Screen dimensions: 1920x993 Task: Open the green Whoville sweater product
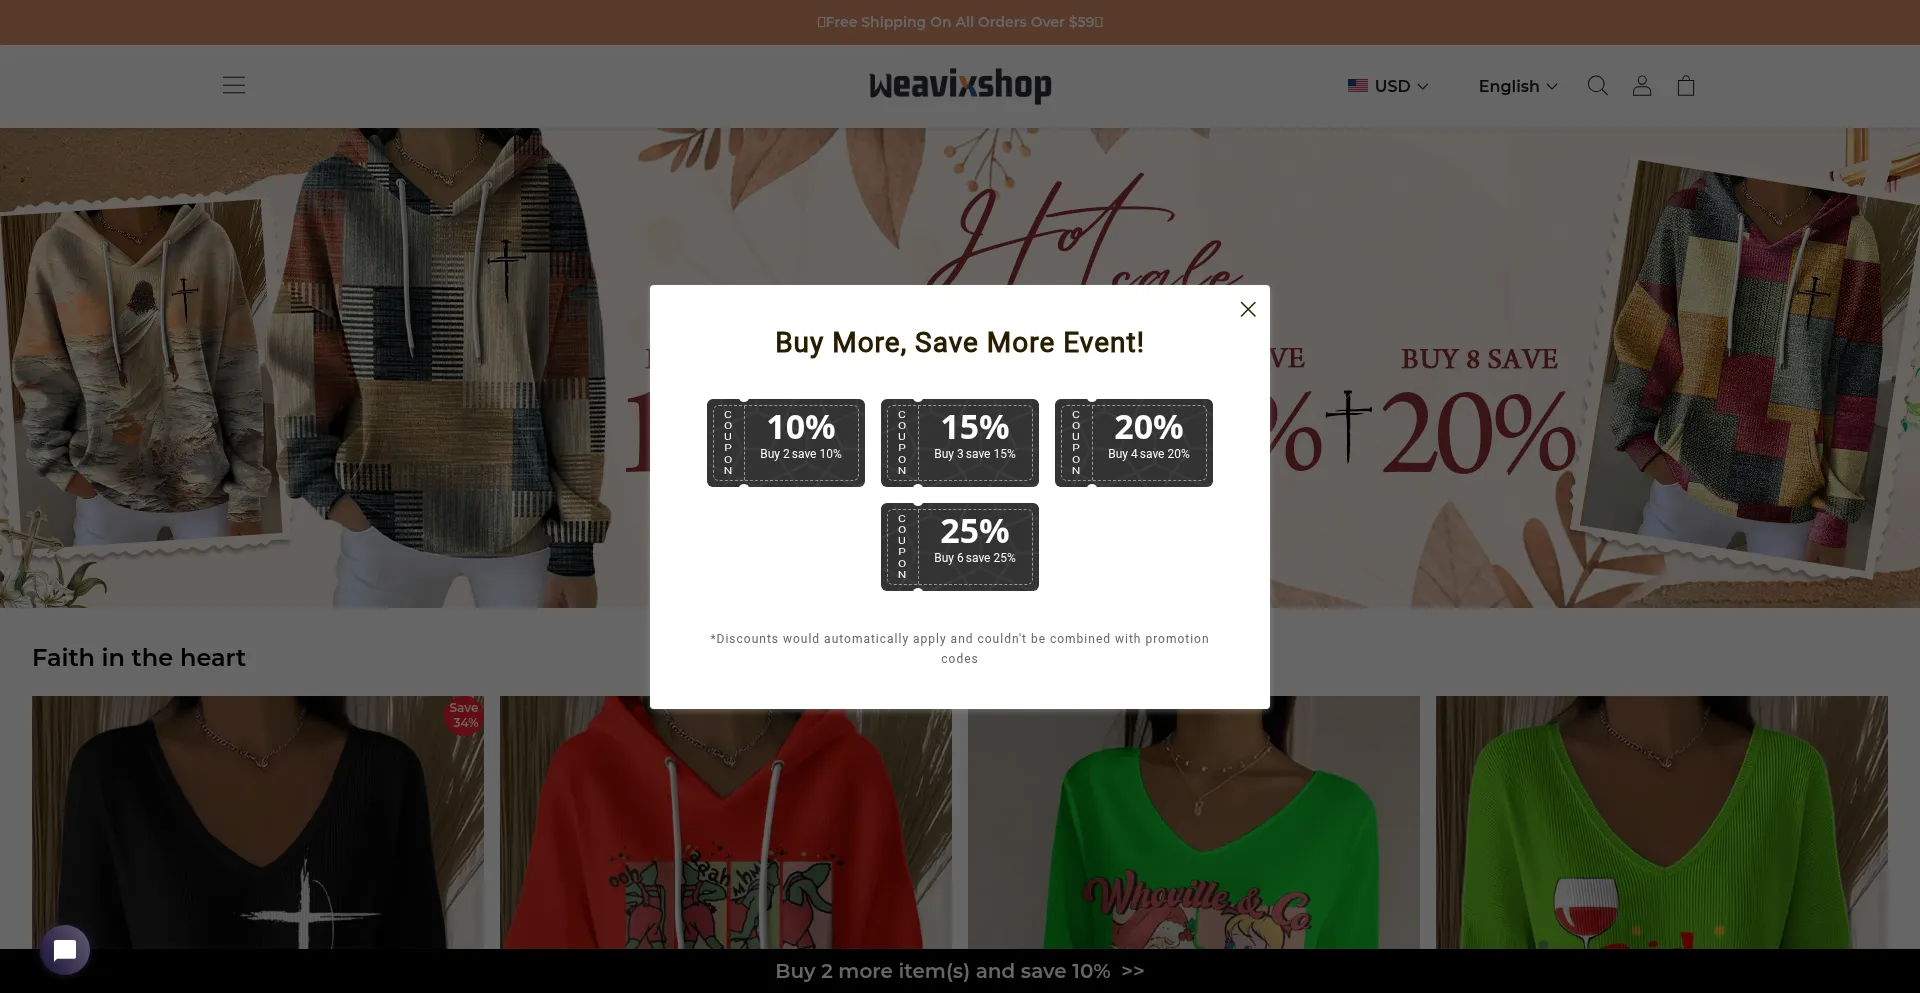[1194, 822]
